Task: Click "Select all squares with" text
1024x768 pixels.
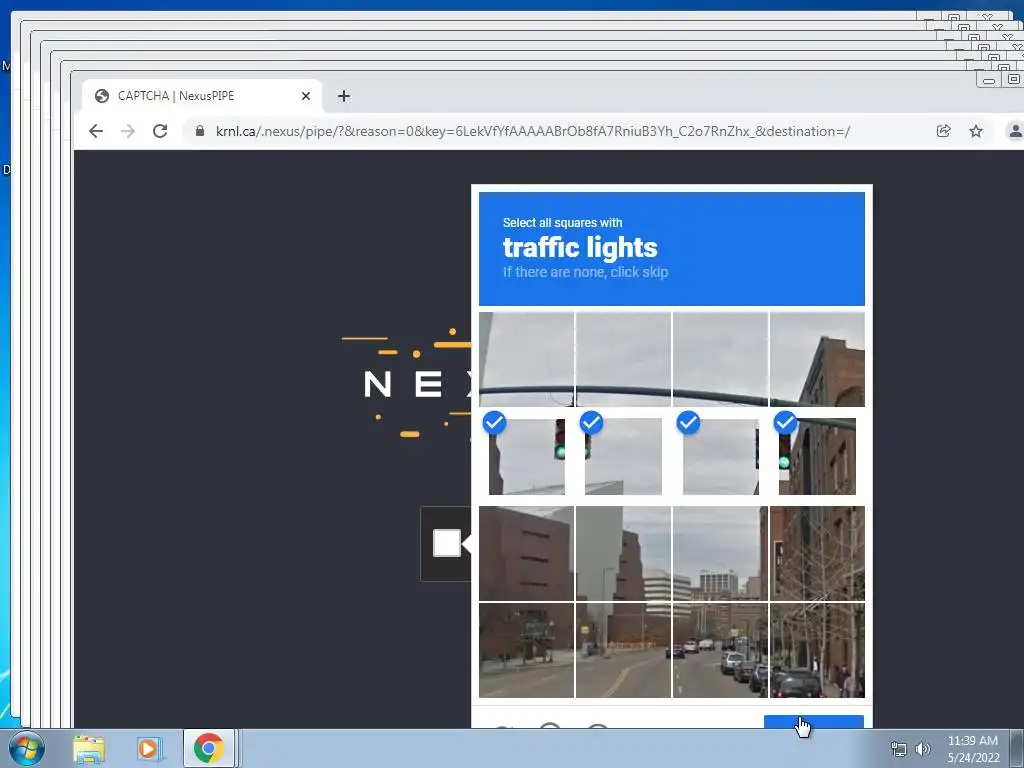Action: point(562,223)
